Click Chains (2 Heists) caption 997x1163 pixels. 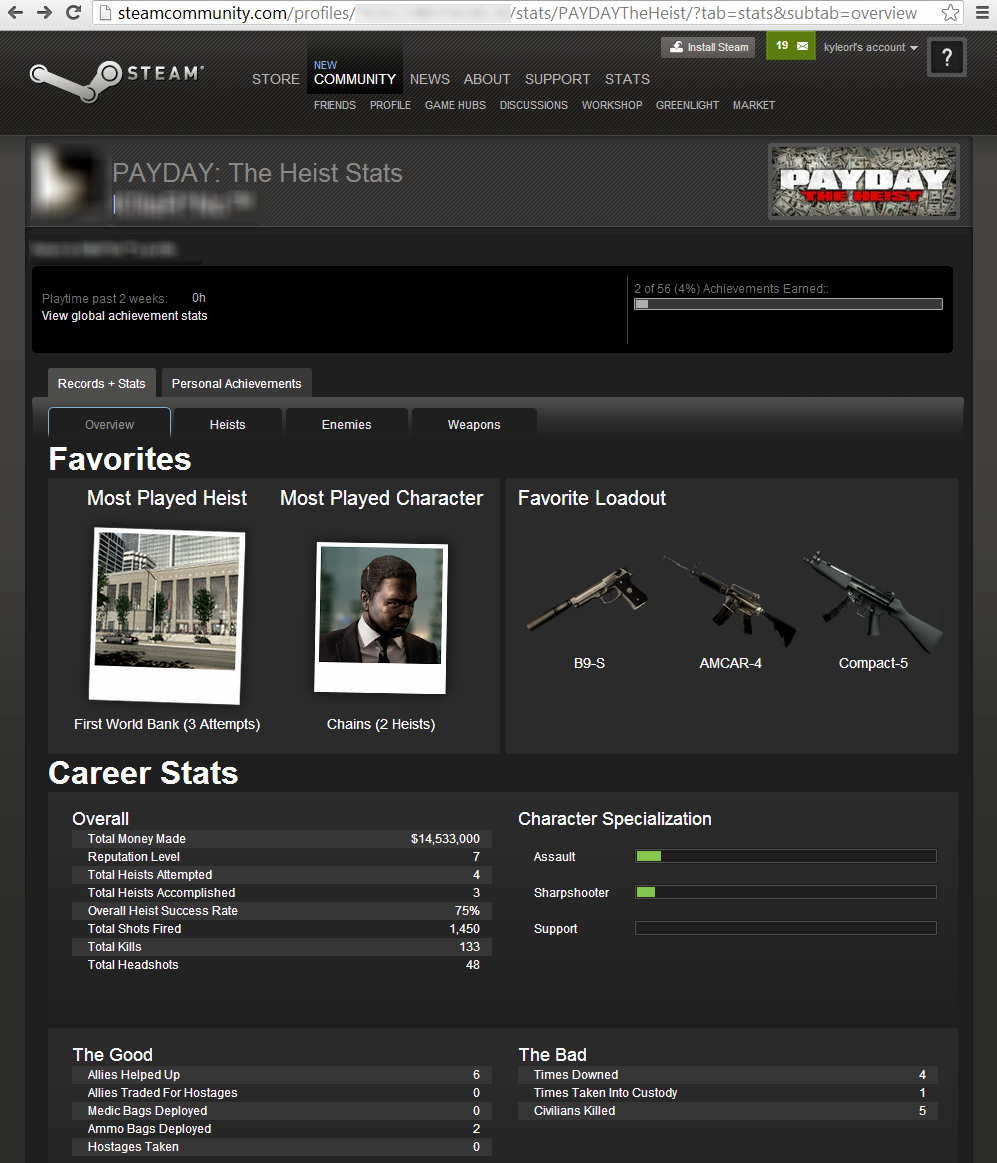(381, 724)
